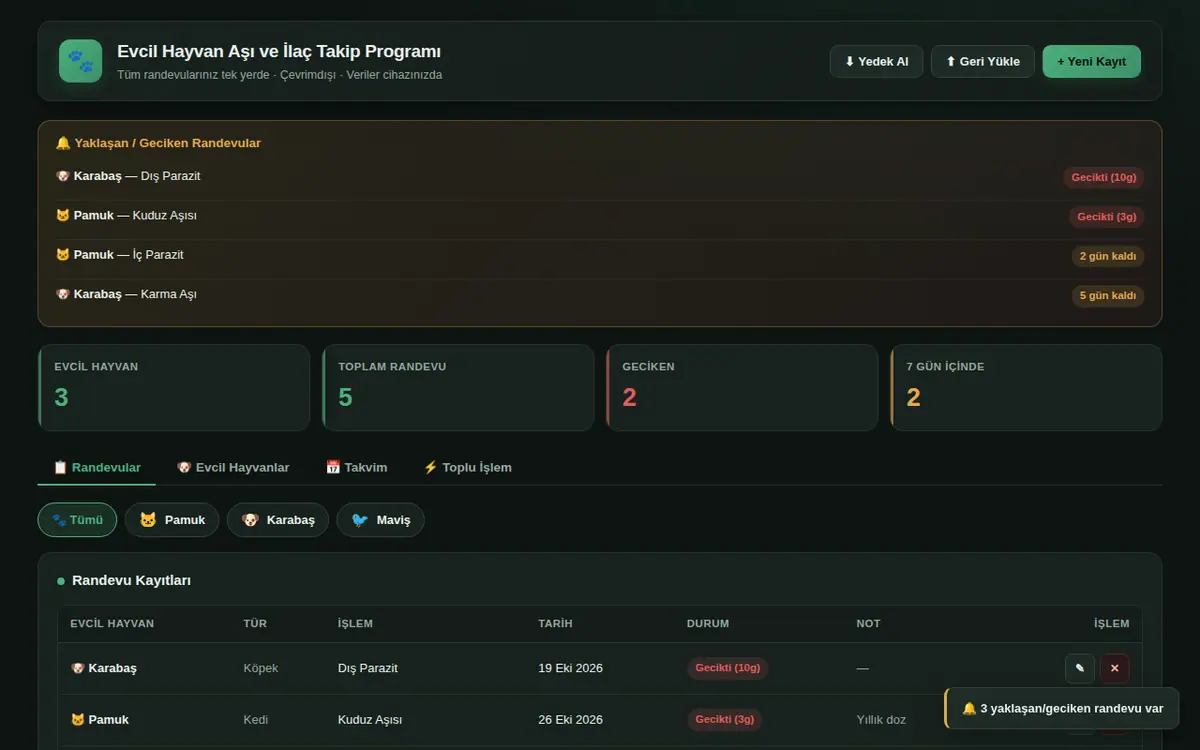Delete the Karabaş Dış Parazit record
This screenshot has height=750, width=1200.
click(x=1114, y=668)
